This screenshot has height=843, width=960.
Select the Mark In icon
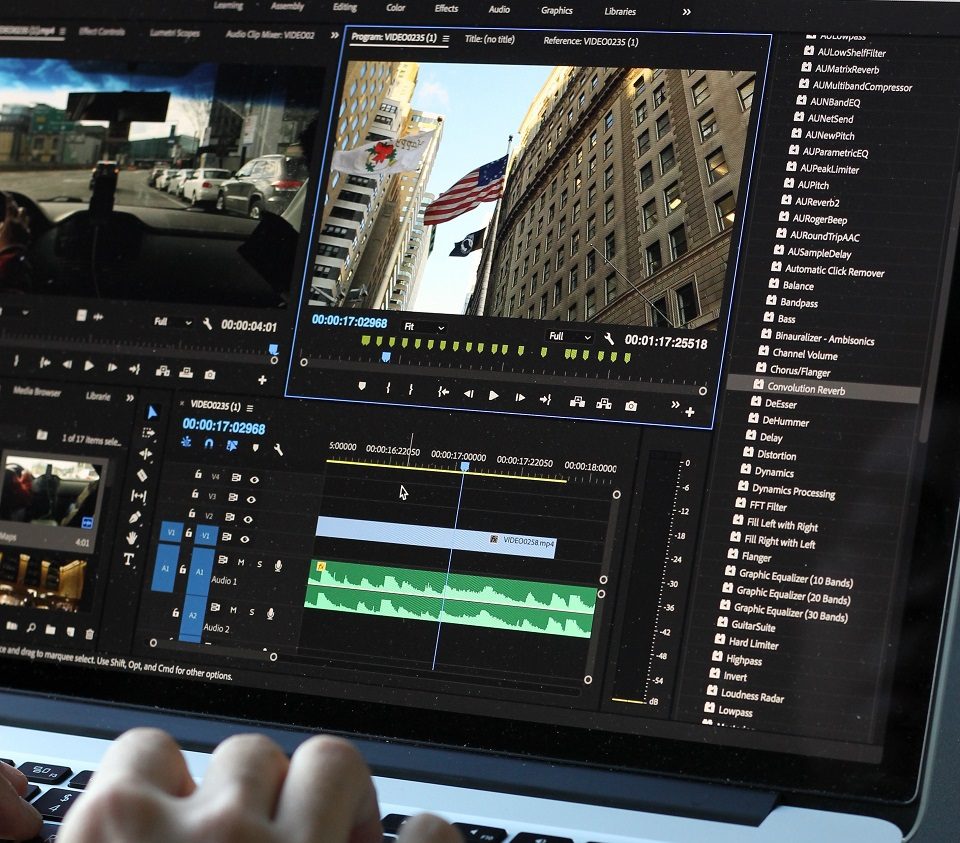(x=388, y=389)
